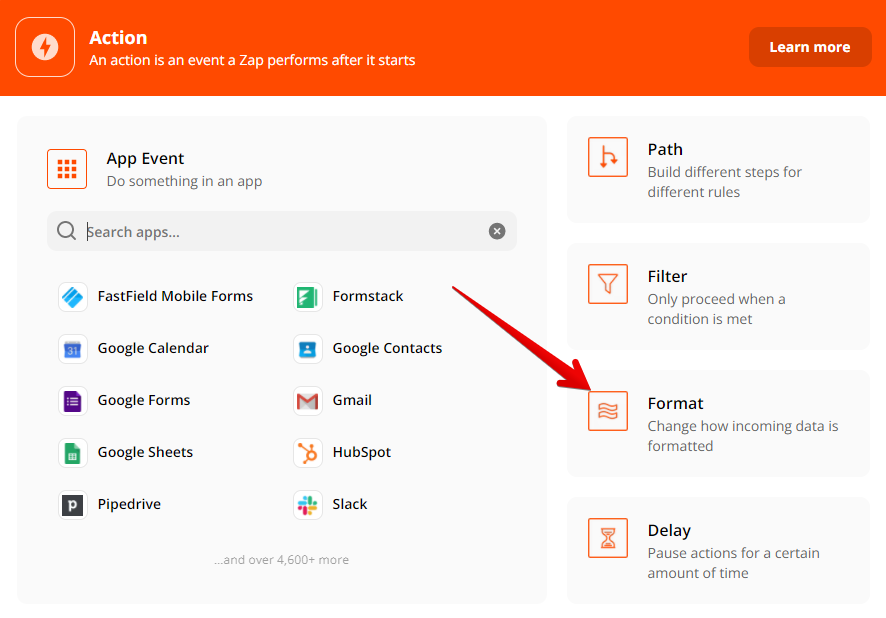Image resolution: width=886 pixels, height=618 pixels.
Task: Focus the Search apps input field
Action: tap(282, 231)
